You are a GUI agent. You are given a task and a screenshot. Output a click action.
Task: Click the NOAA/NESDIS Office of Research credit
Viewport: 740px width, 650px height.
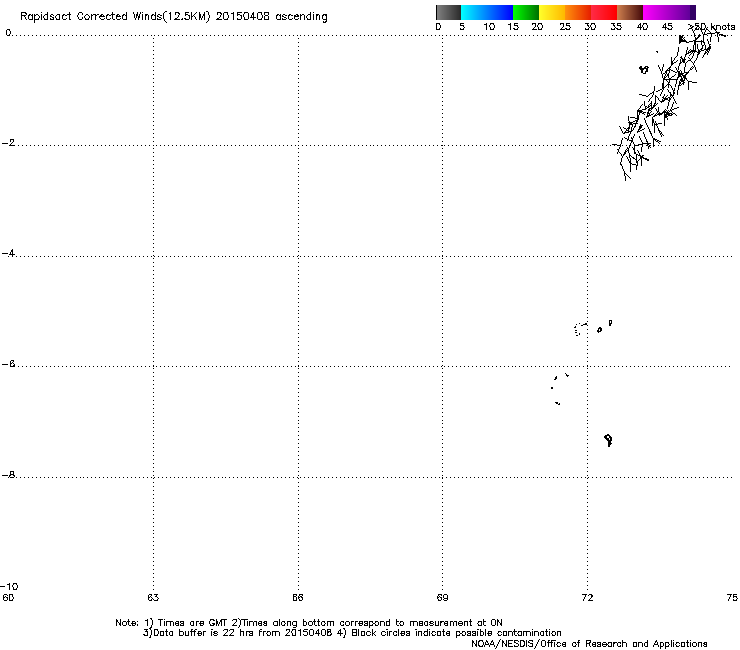click(x=589, y=644)
